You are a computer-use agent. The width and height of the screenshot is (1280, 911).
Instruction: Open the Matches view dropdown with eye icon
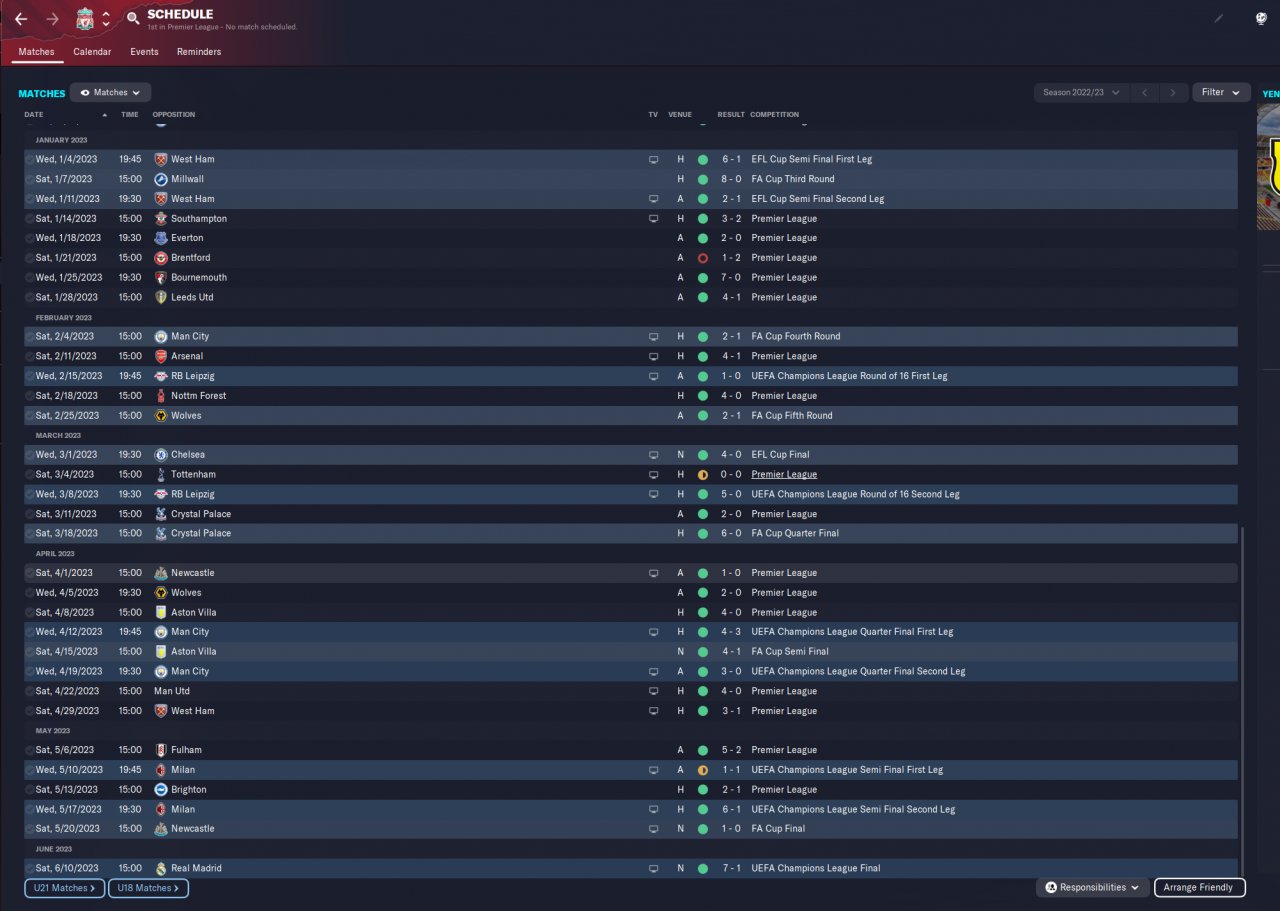[x=110, y=93]
